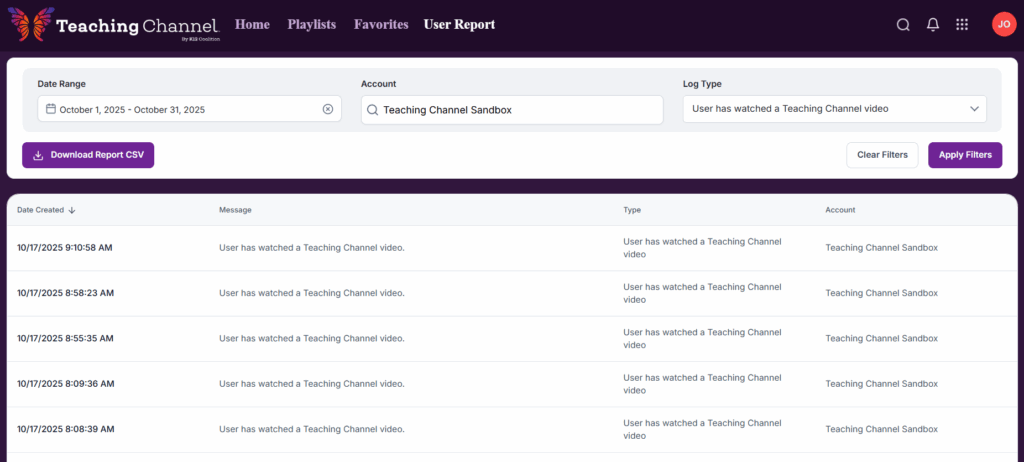Select the row dated 10/17/2025 8:58:23 AM
The height and width of the screenshot is (462, 1024).
tap(512, 293)
